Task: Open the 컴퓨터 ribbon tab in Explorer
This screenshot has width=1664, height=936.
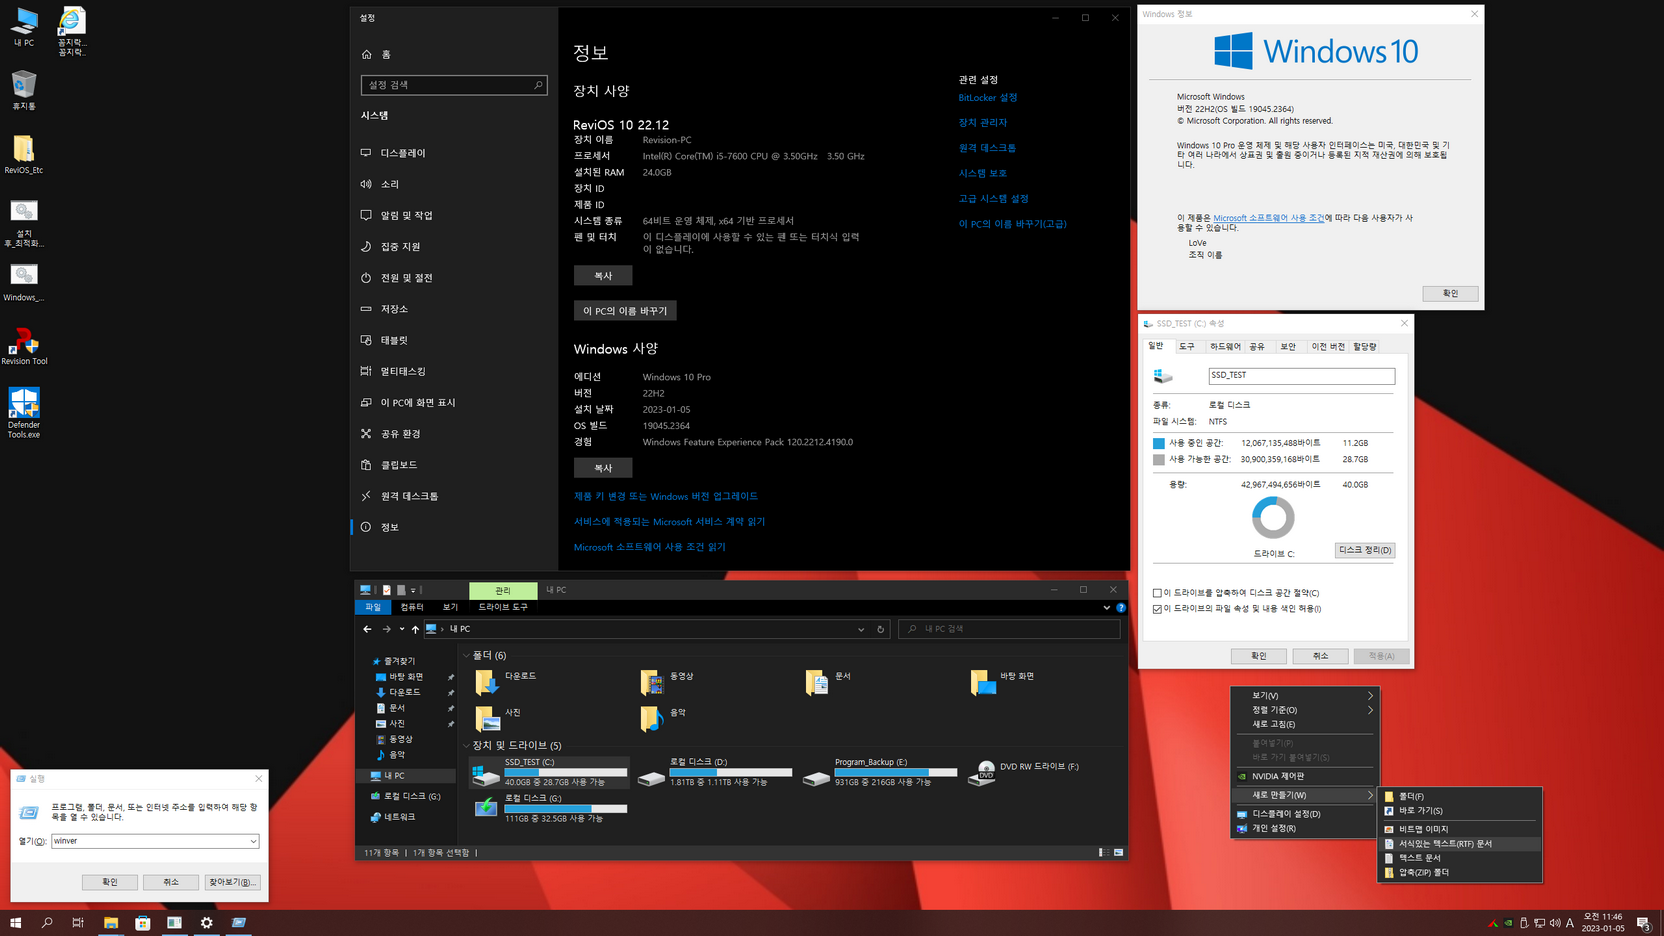Action: click(x=412, y=607)
